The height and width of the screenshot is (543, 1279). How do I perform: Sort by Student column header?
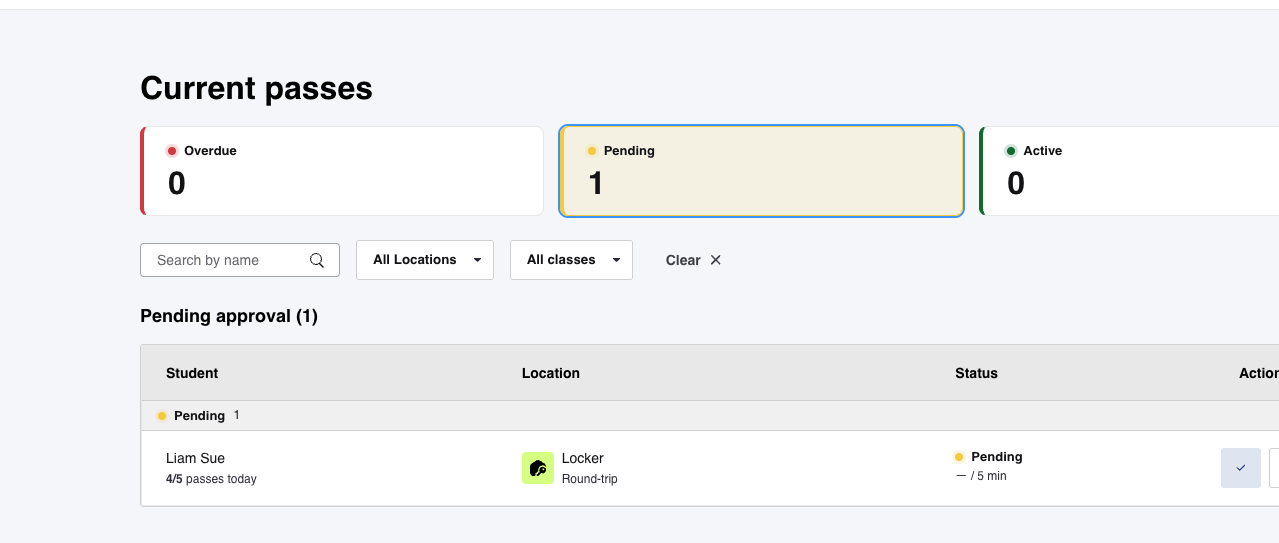tap(192, 373)
